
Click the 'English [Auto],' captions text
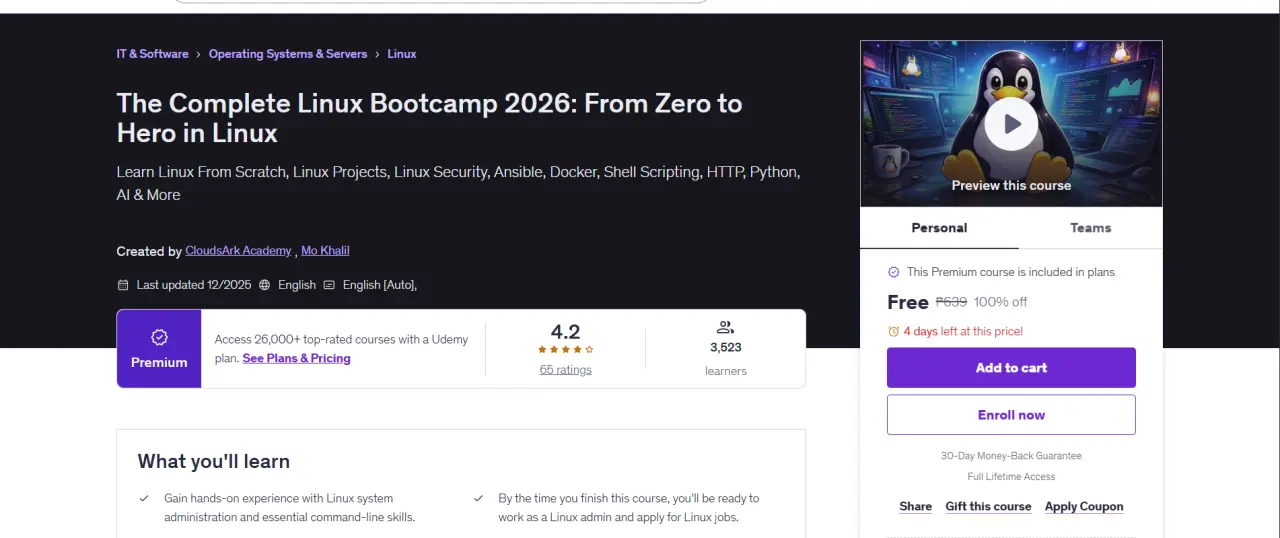point(380,285)
